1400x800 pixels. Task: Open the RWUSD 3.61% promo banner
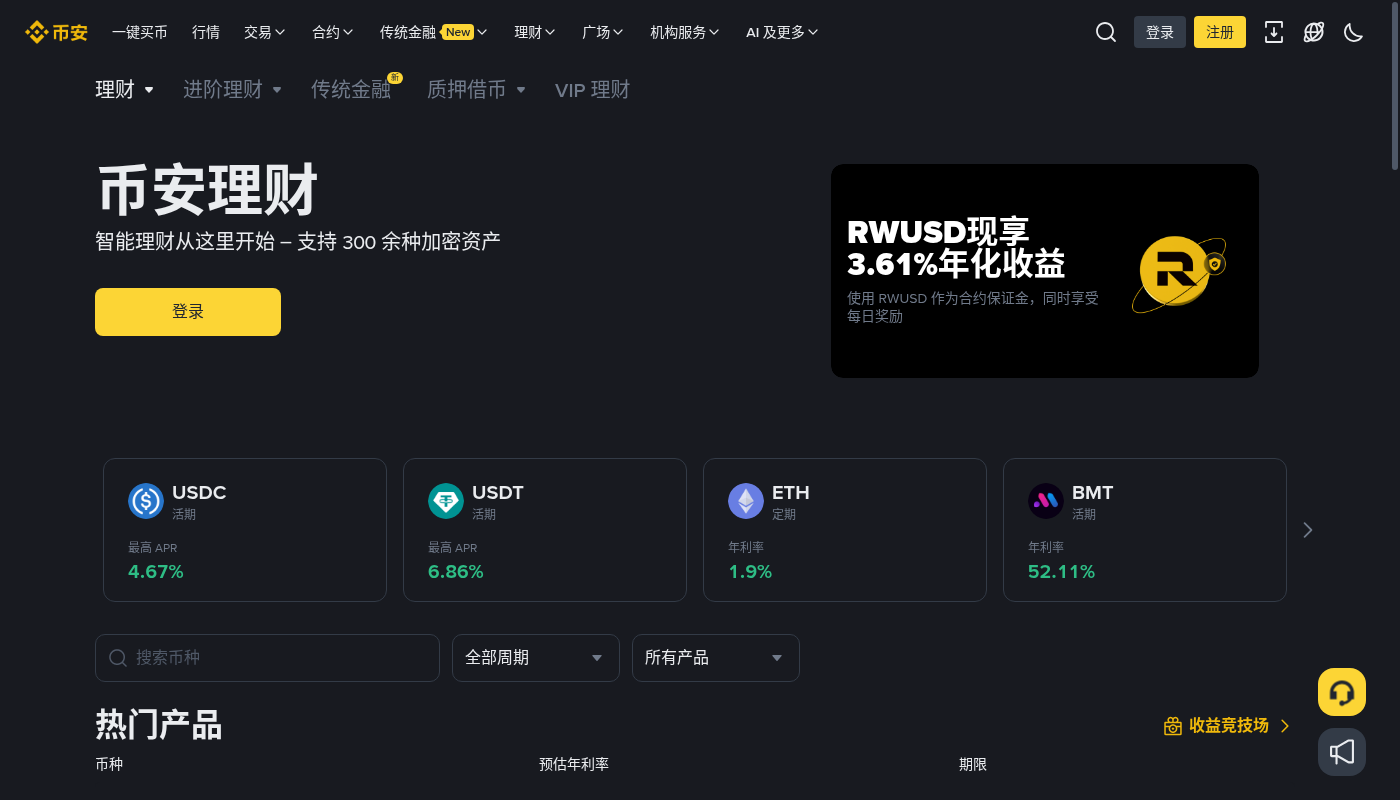point(1045,271)
